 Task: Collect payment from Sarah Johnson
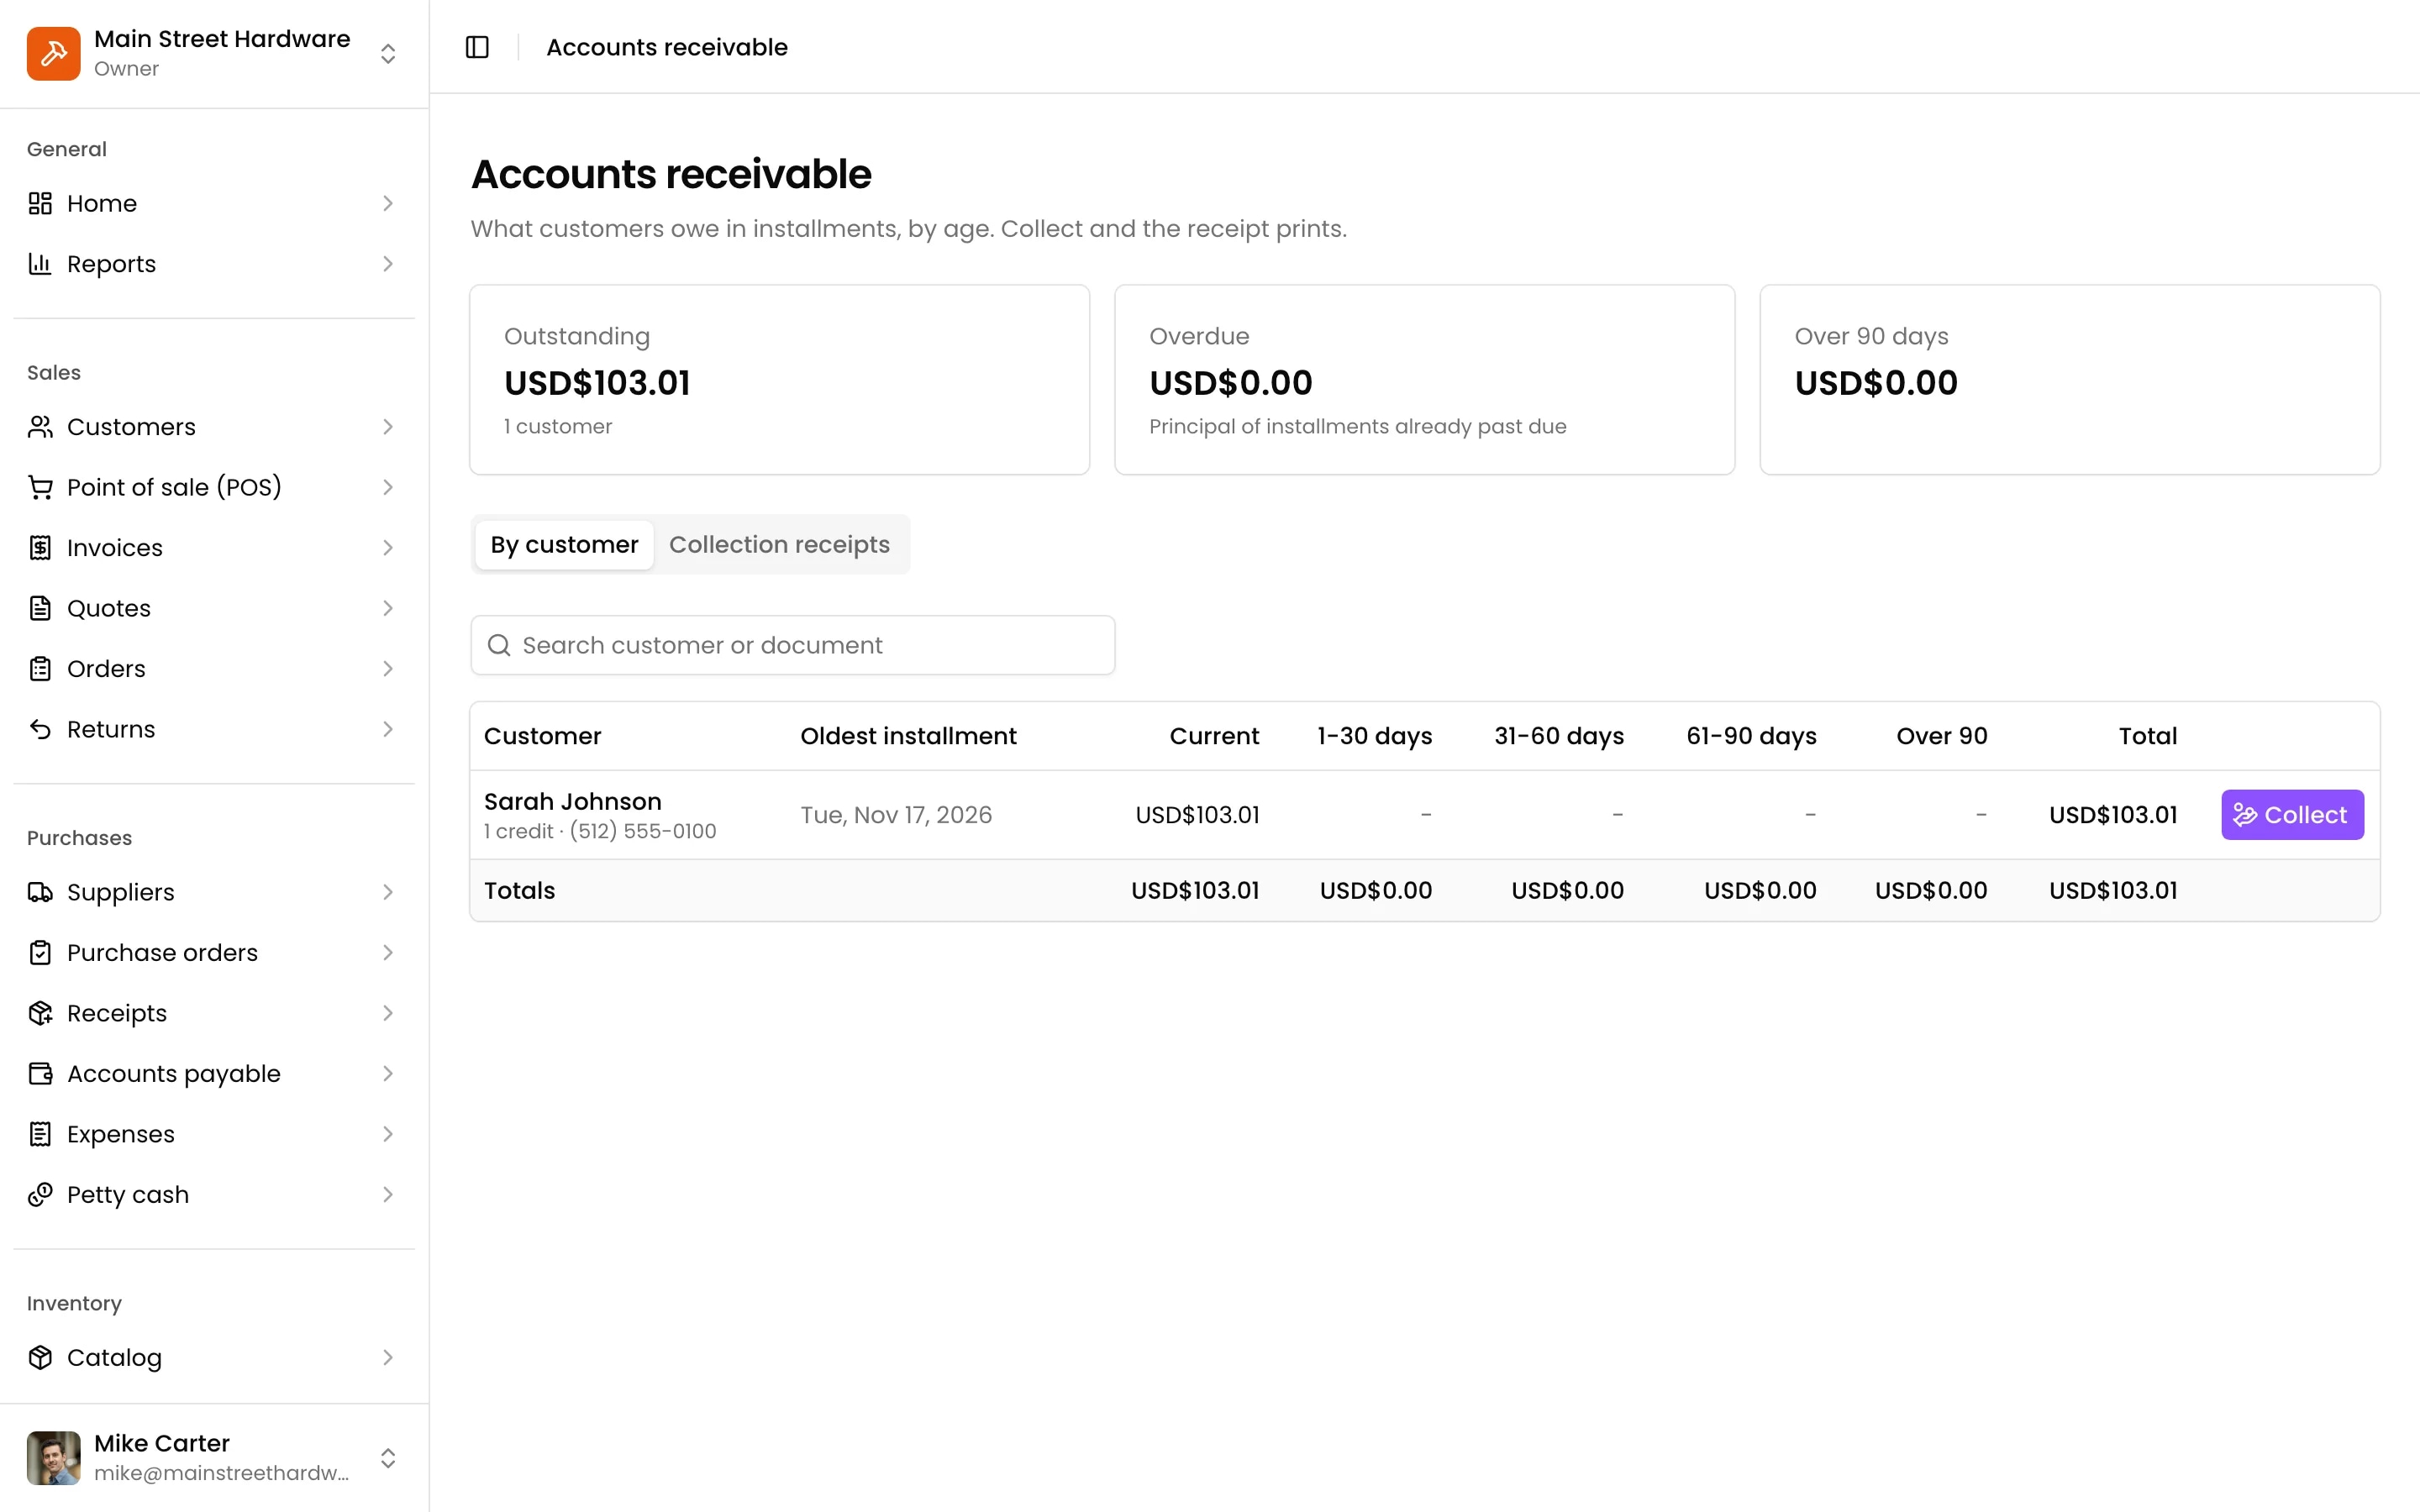coord(2292,815)
